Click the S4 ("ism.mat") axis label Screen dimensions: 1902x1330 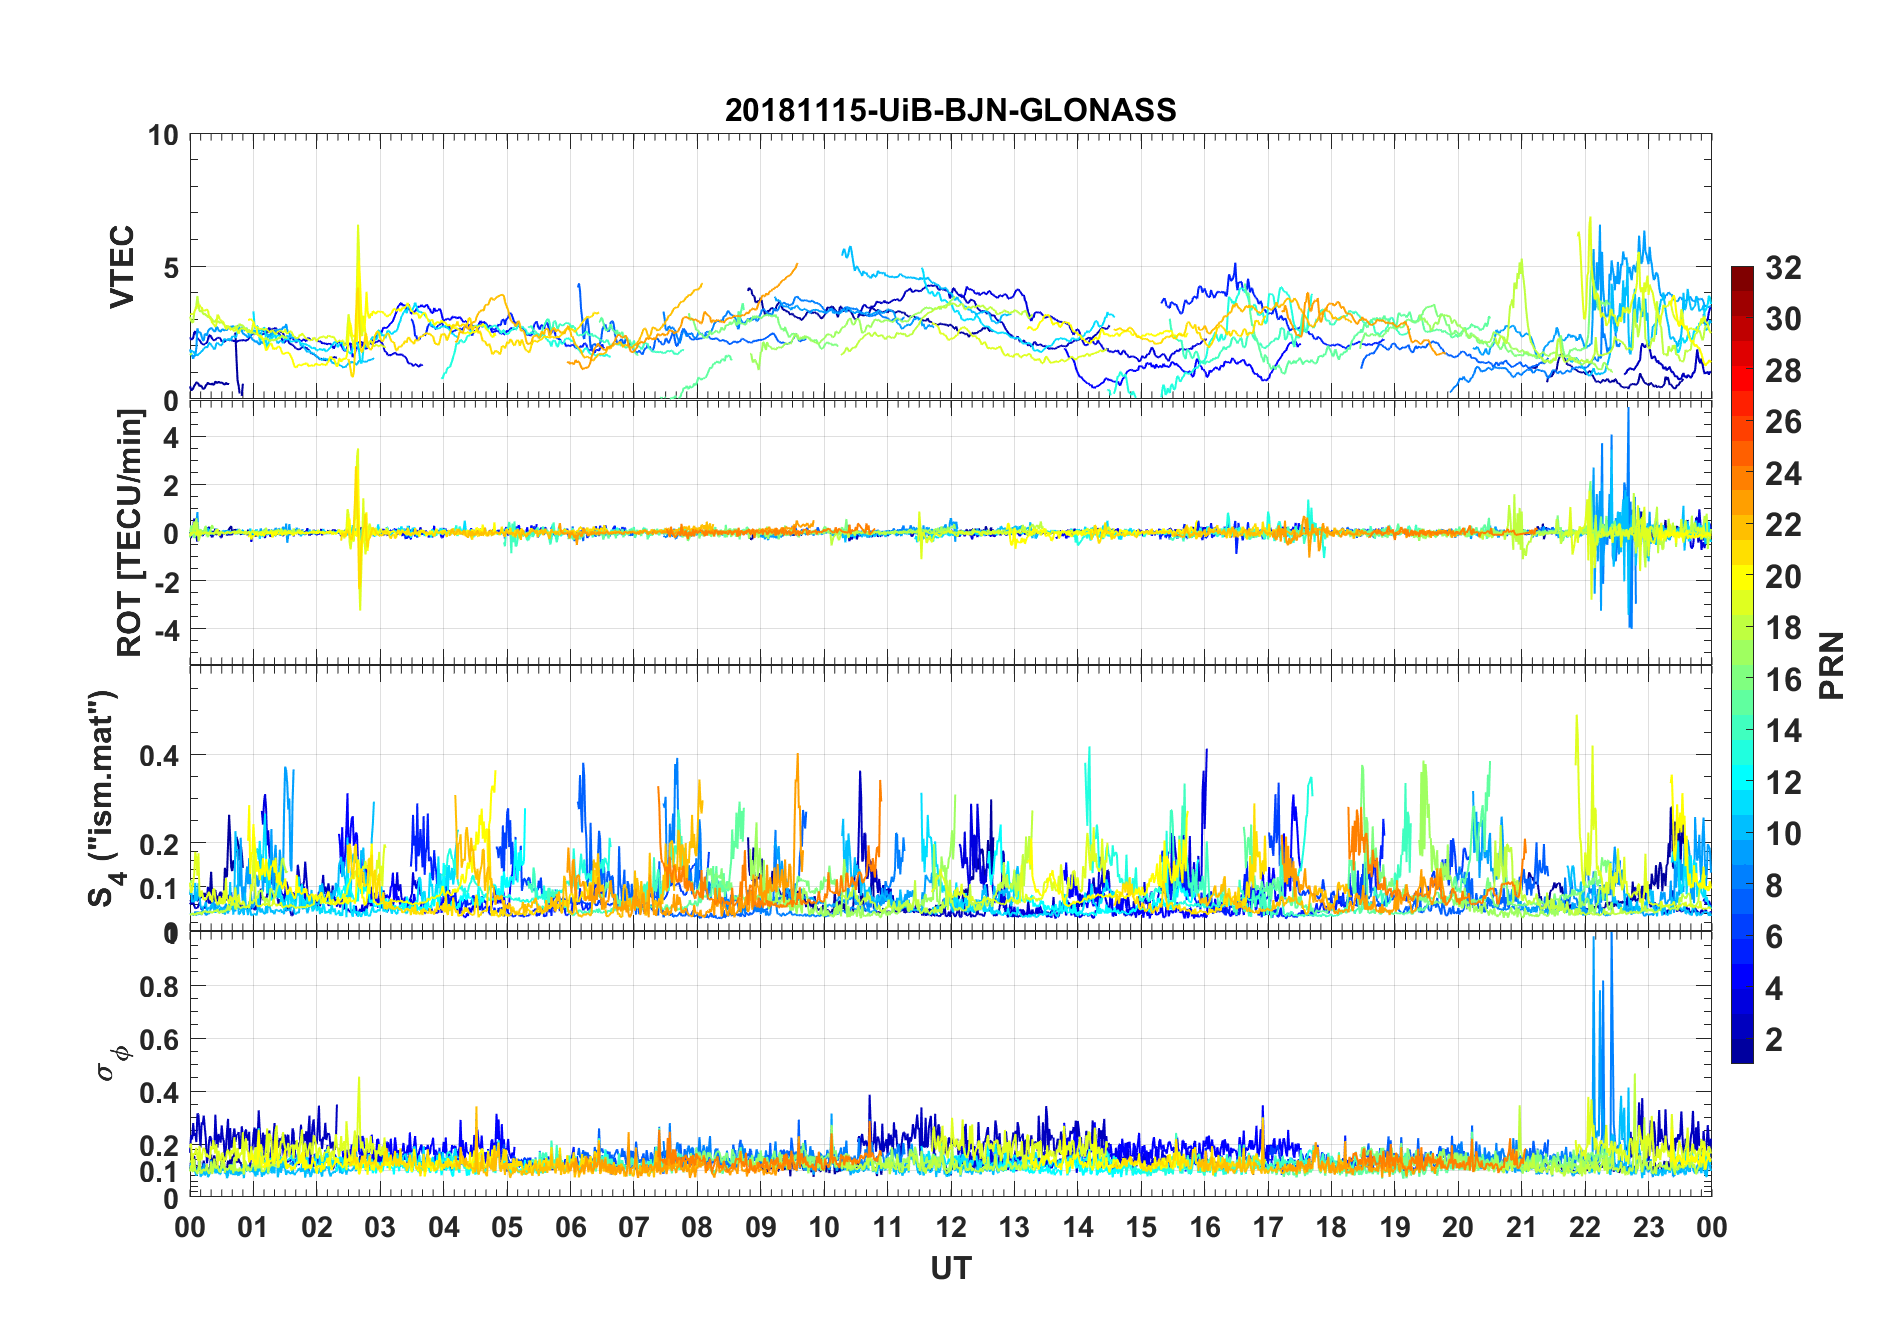pyautogui.click(x=104, y=799)
